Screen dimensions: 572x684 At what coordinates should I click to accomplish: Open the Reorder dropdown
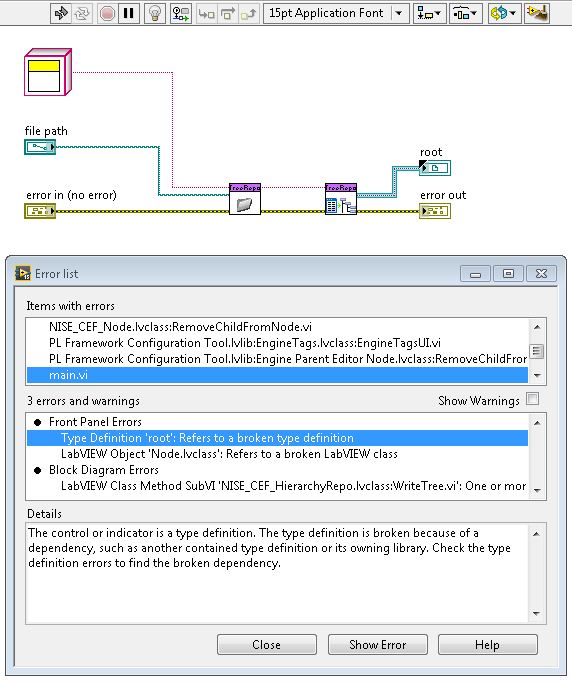pyautogui.click(x=503, y=14)
